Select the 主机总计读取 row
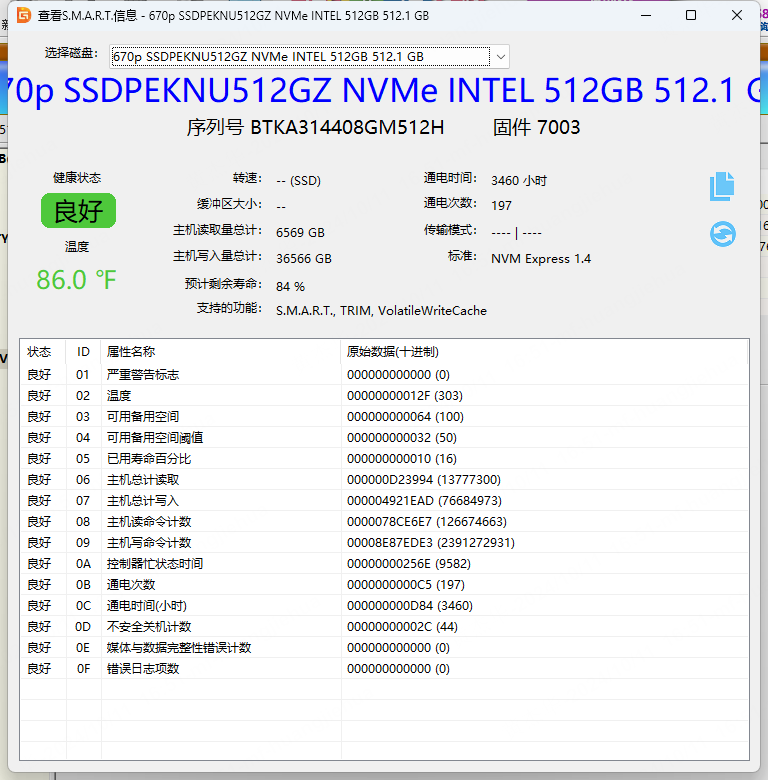 tap(384, 480)
